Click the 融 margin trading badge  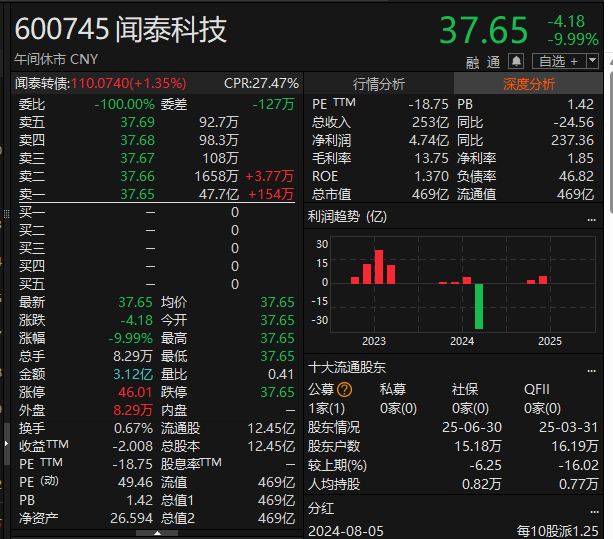click(472, 61)
